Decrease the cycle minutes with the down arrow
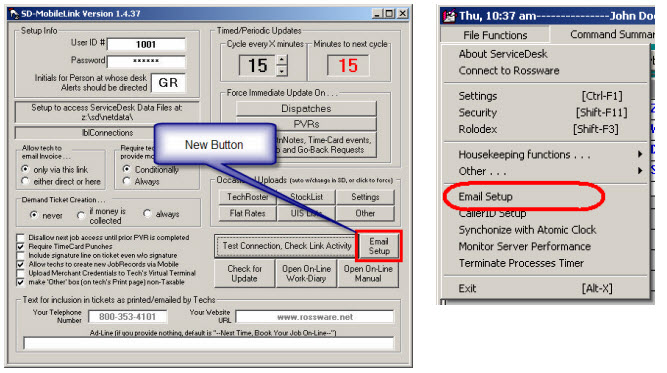Image resolution: width=667 pixels, height=373 pixels. pos(282,71)
